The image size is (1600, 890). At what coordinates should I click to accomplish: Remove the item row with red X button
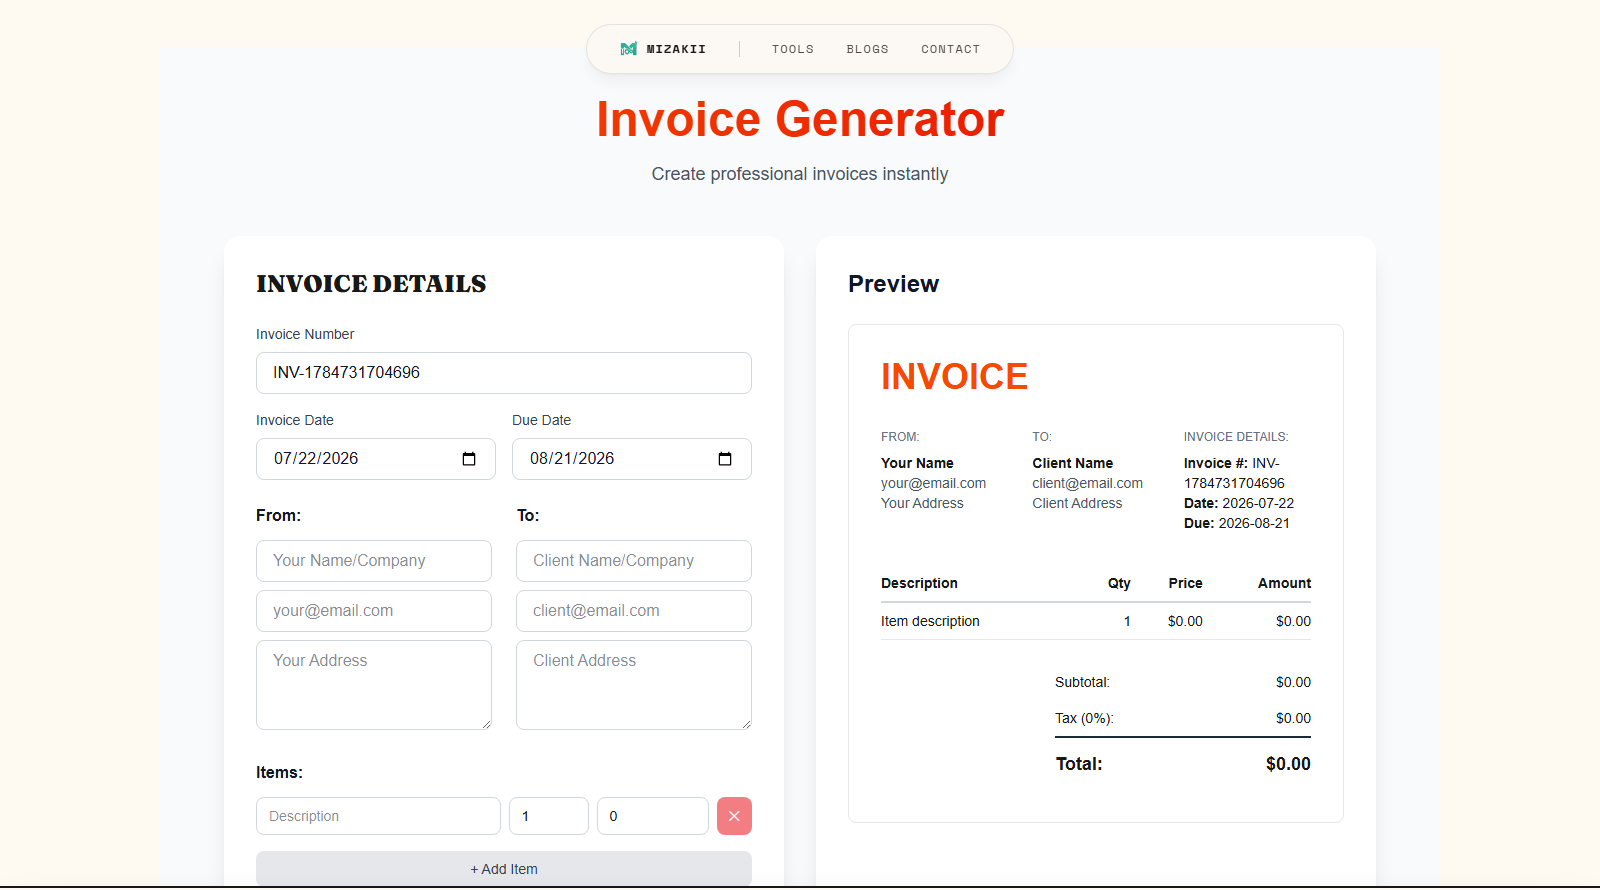[734, 816]
